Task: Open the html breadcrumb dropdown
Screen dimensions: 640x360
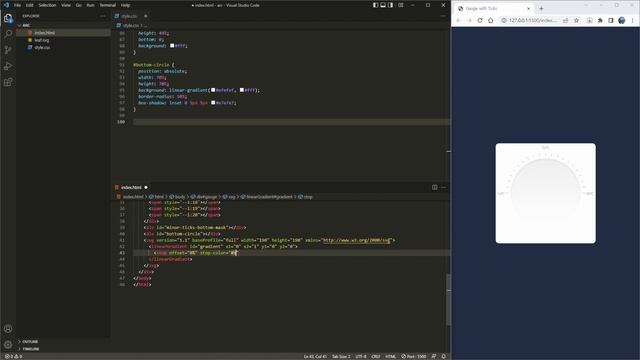Action: [156, 197]
